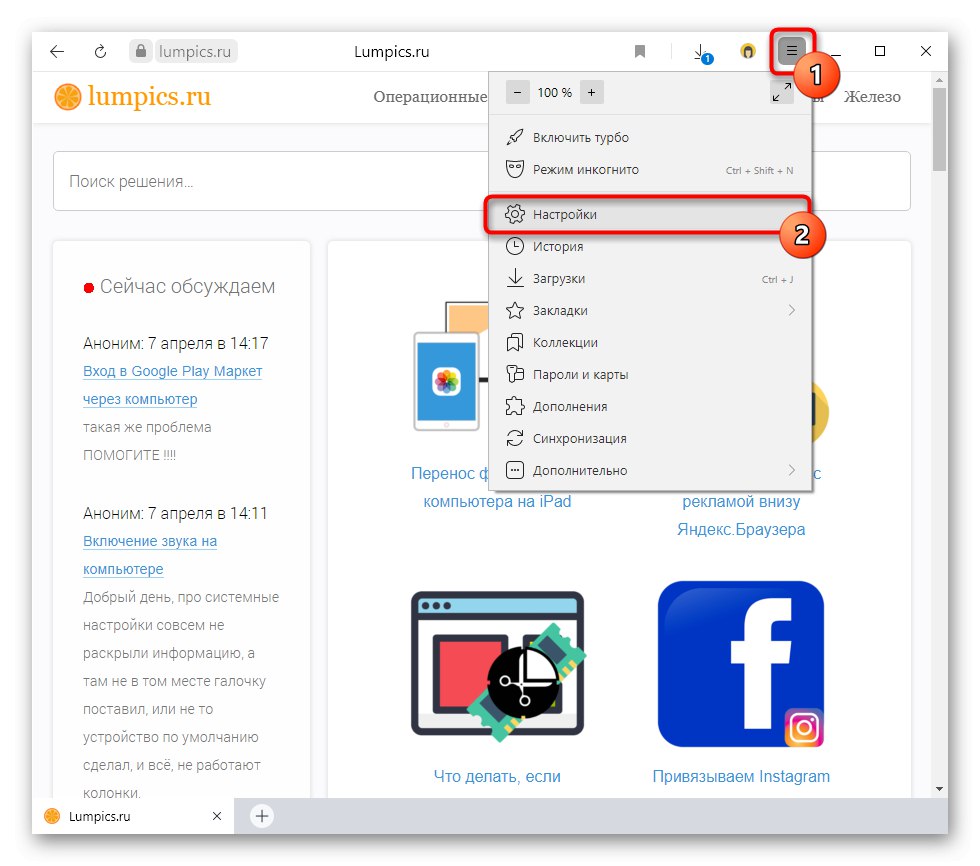Open link Включение звука на компьютере
980x866 pixels.
coord(150,555)
